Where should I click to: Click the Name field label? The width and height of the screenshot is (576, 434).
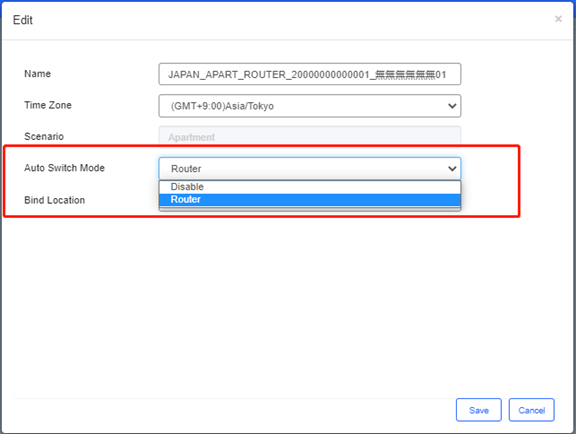(x=37, y=73)
